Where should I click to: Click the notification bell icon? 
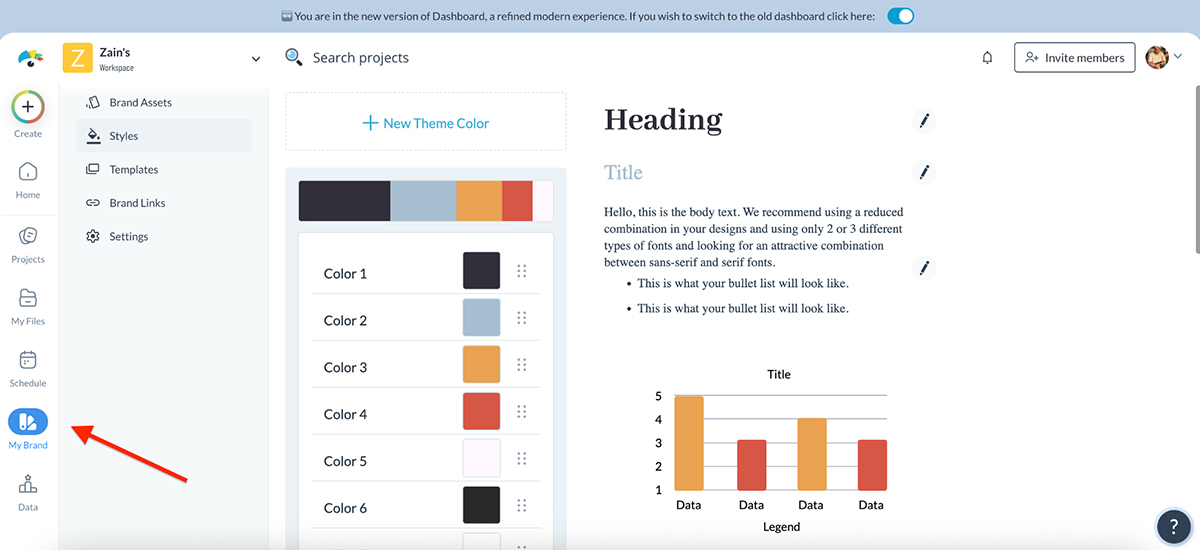(987, 58)
